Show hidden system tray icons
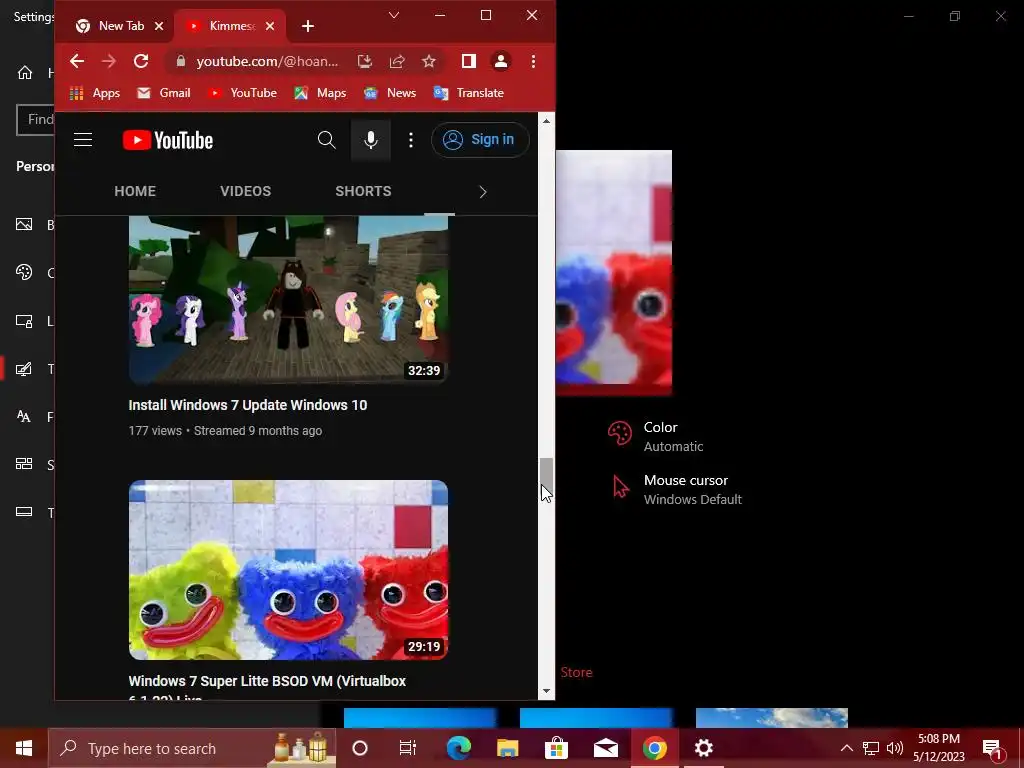 click(846, 748)
